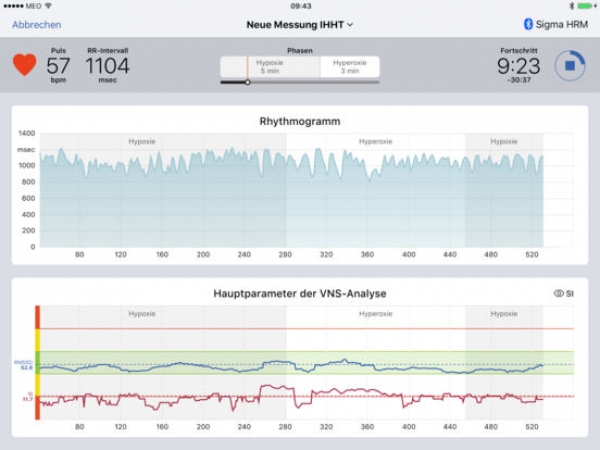Tap the battery icon in the status bar
The width and height of the screenshot is (600, 450).
pos(587,6)
